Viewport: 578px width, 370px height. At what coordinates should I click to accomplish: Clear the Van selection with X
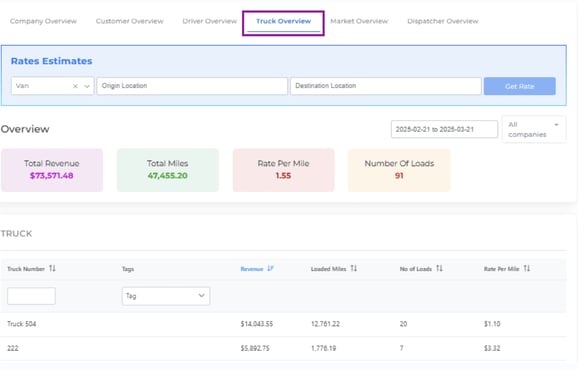point(75,86)
